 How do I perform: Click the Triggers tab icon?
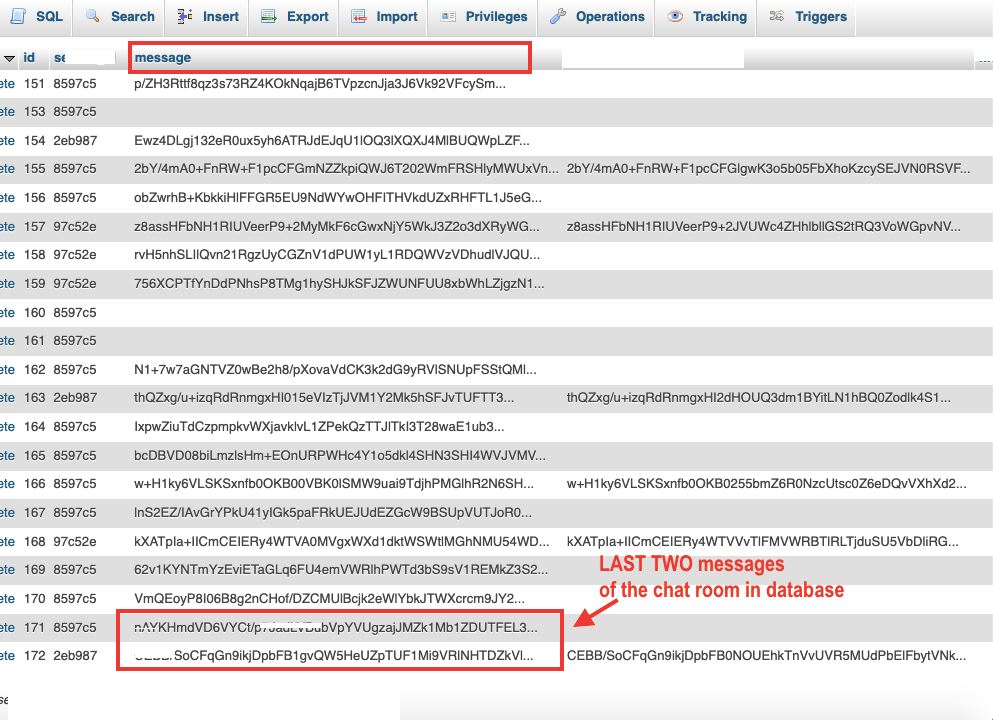777,16
